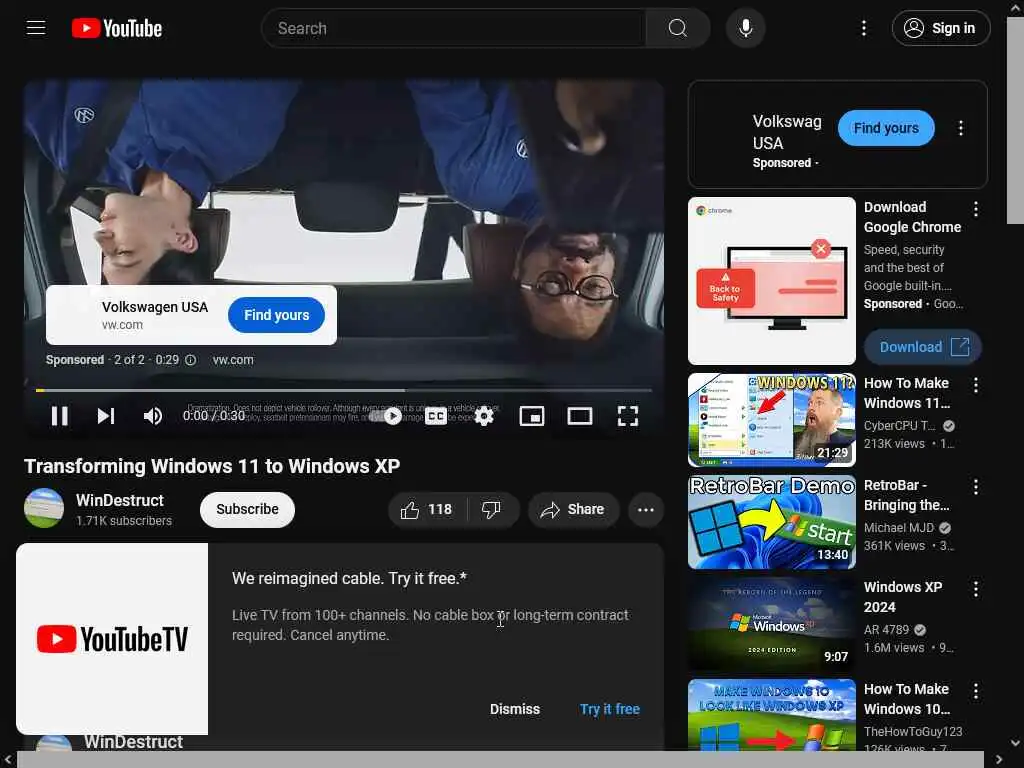Mute the player volume
1024x768 pixels.
[x=152, y=416]
